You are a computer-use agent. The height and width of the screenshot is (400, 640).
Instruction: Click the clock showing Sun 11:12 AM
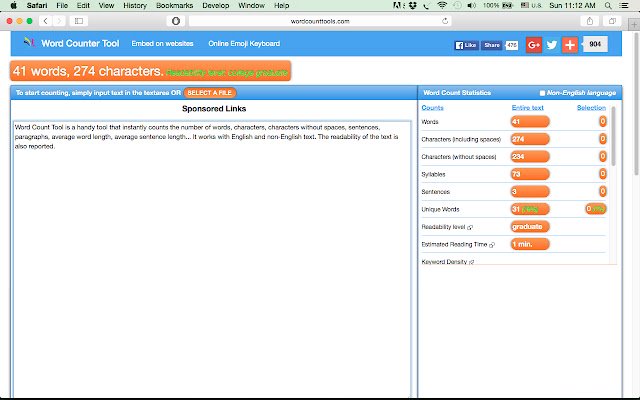pos(572,5)
